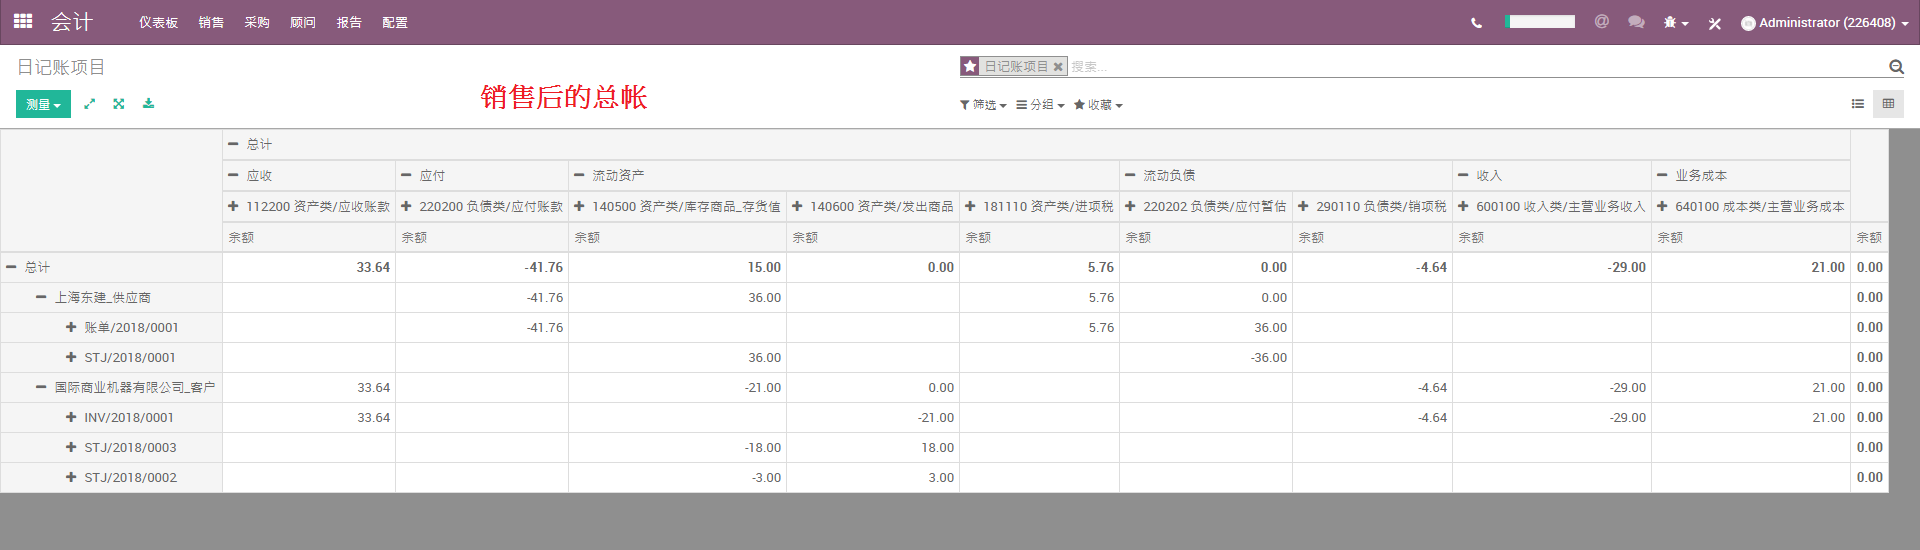
Task: Open the 报告 menu
Action: pyautogui.click(x=349, y=22)
